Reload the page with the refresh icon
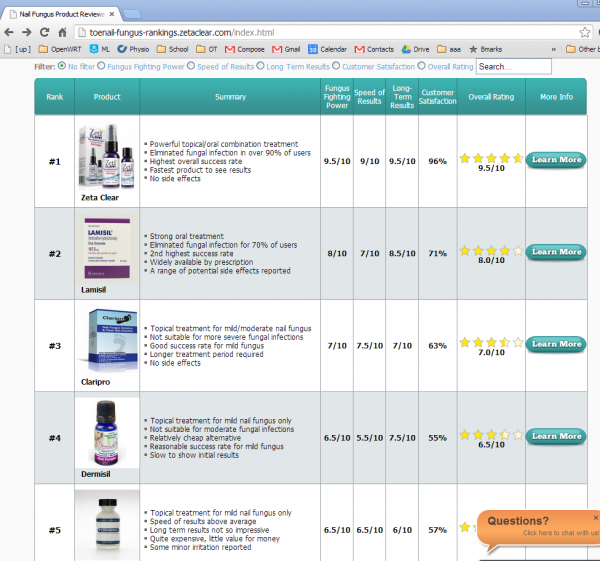600x561 pixels. [45, 32]
